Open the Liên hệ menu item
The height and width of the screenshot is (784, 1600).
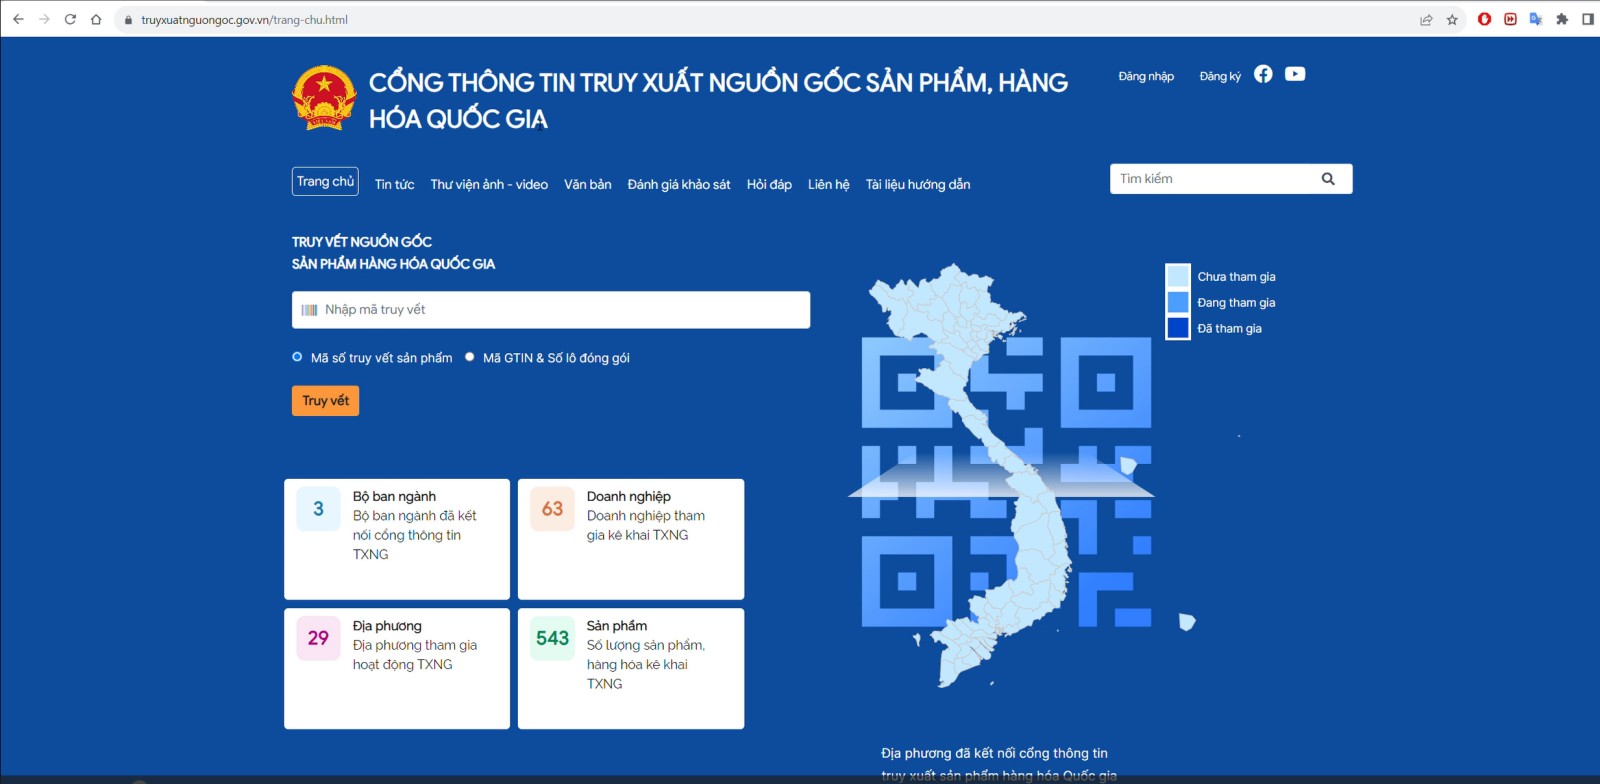(x=829, y=184)
